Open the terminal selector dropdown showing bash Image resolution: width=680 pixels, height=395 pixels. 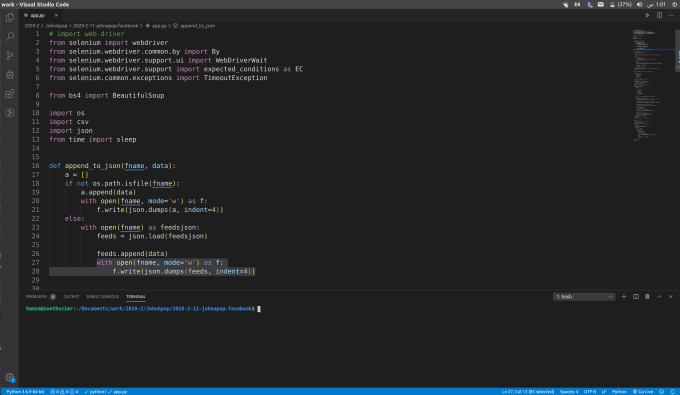tap(584, 297)
